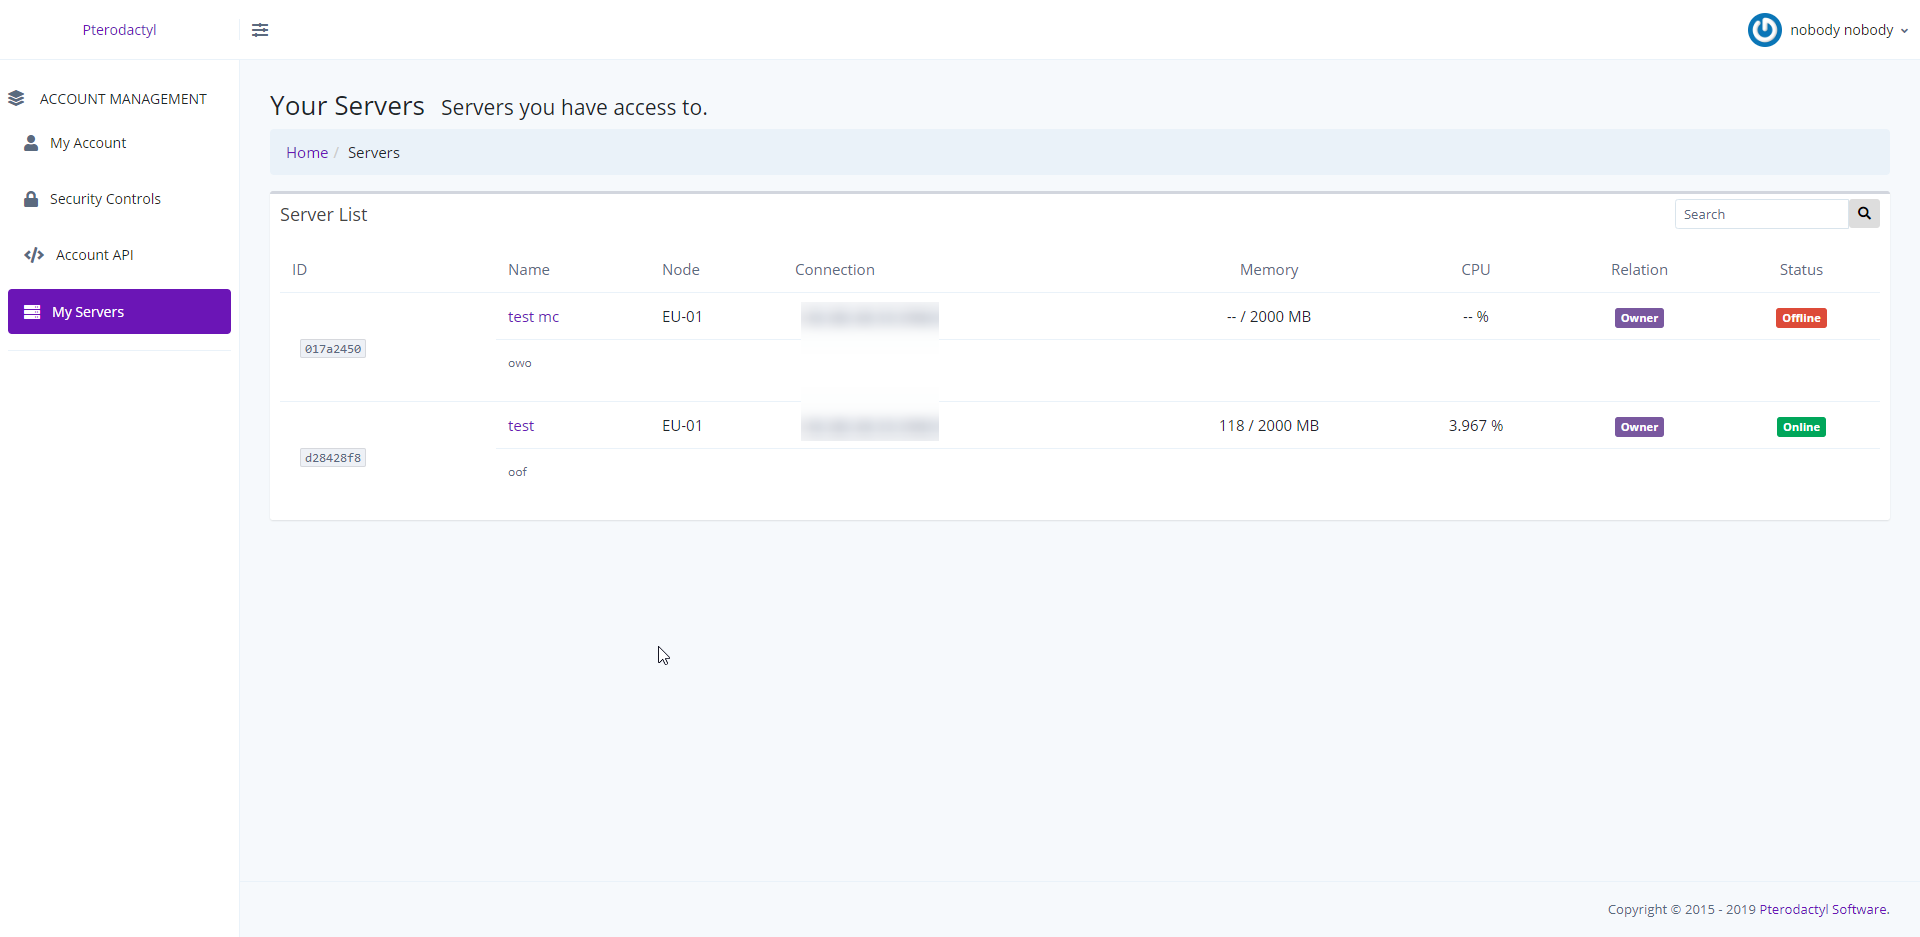The image size is (1920, 937).
Task: Click the server ID 017a2450 code tag
Action: [x=333, y=349]
